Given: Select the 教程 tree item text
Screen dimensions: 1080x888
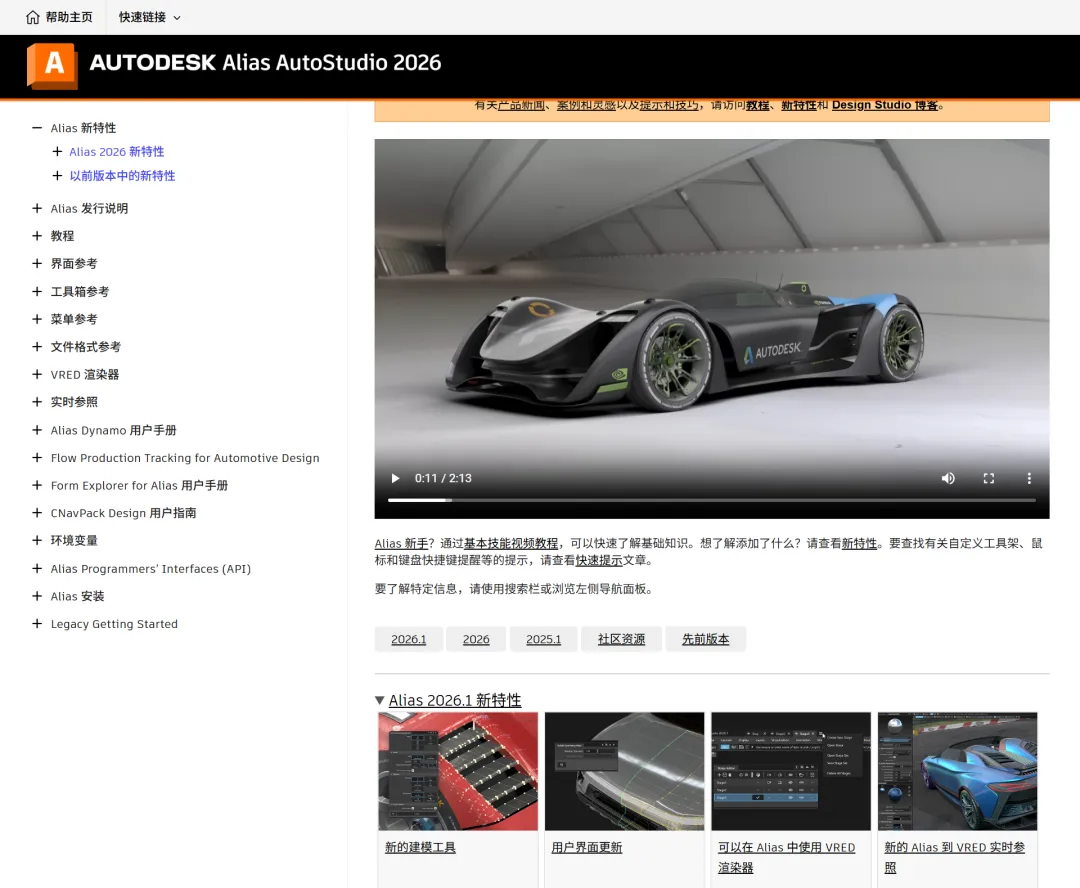Looking at the screenshot, I should pos(62,236).
